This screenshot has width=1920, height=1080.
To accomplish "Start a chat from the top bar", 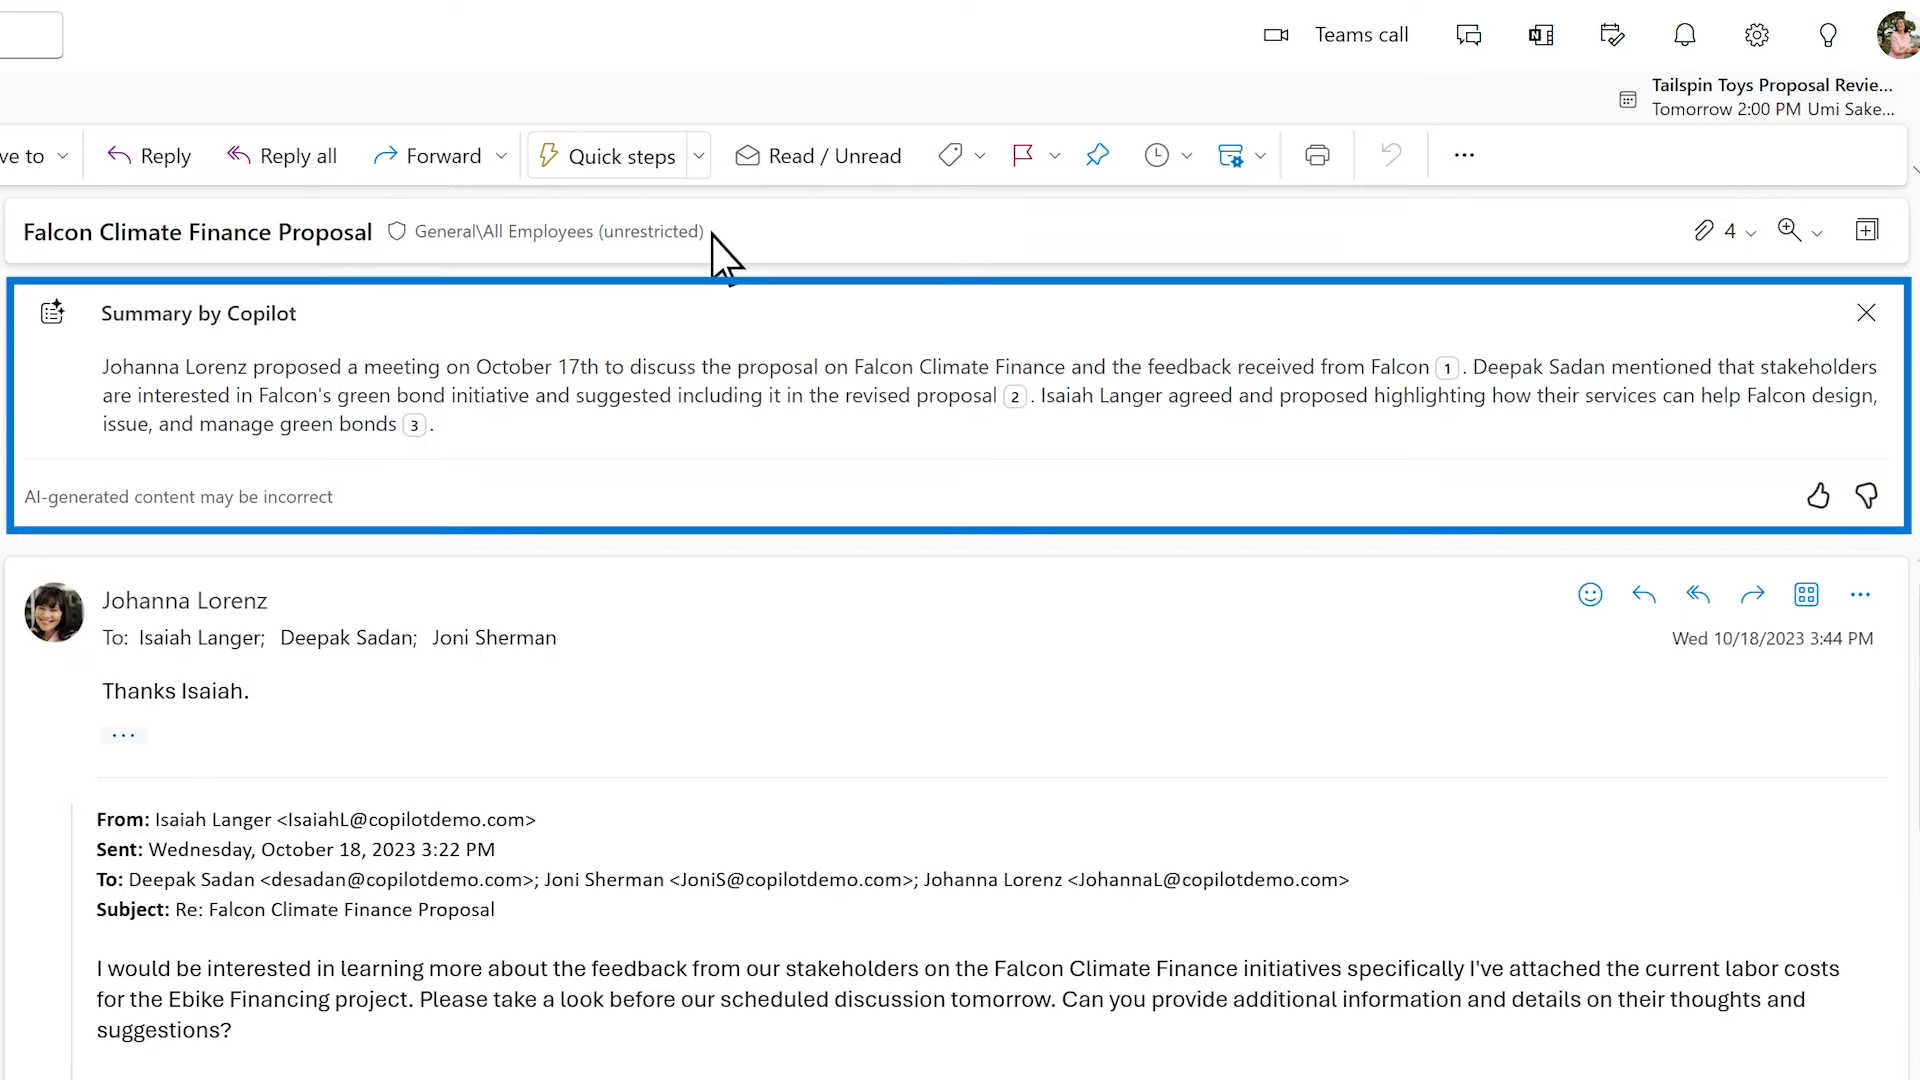I will tap(1469, 34).
